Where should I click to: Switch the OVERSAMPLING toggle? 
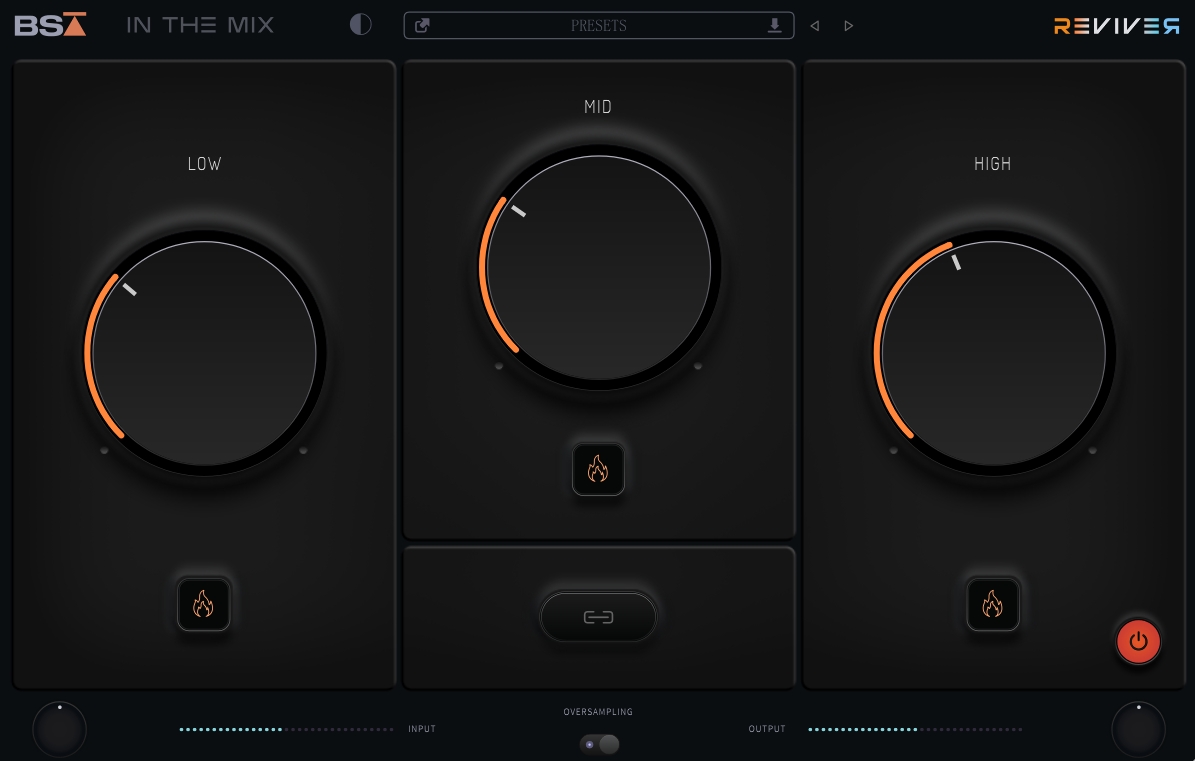point(599,744)
